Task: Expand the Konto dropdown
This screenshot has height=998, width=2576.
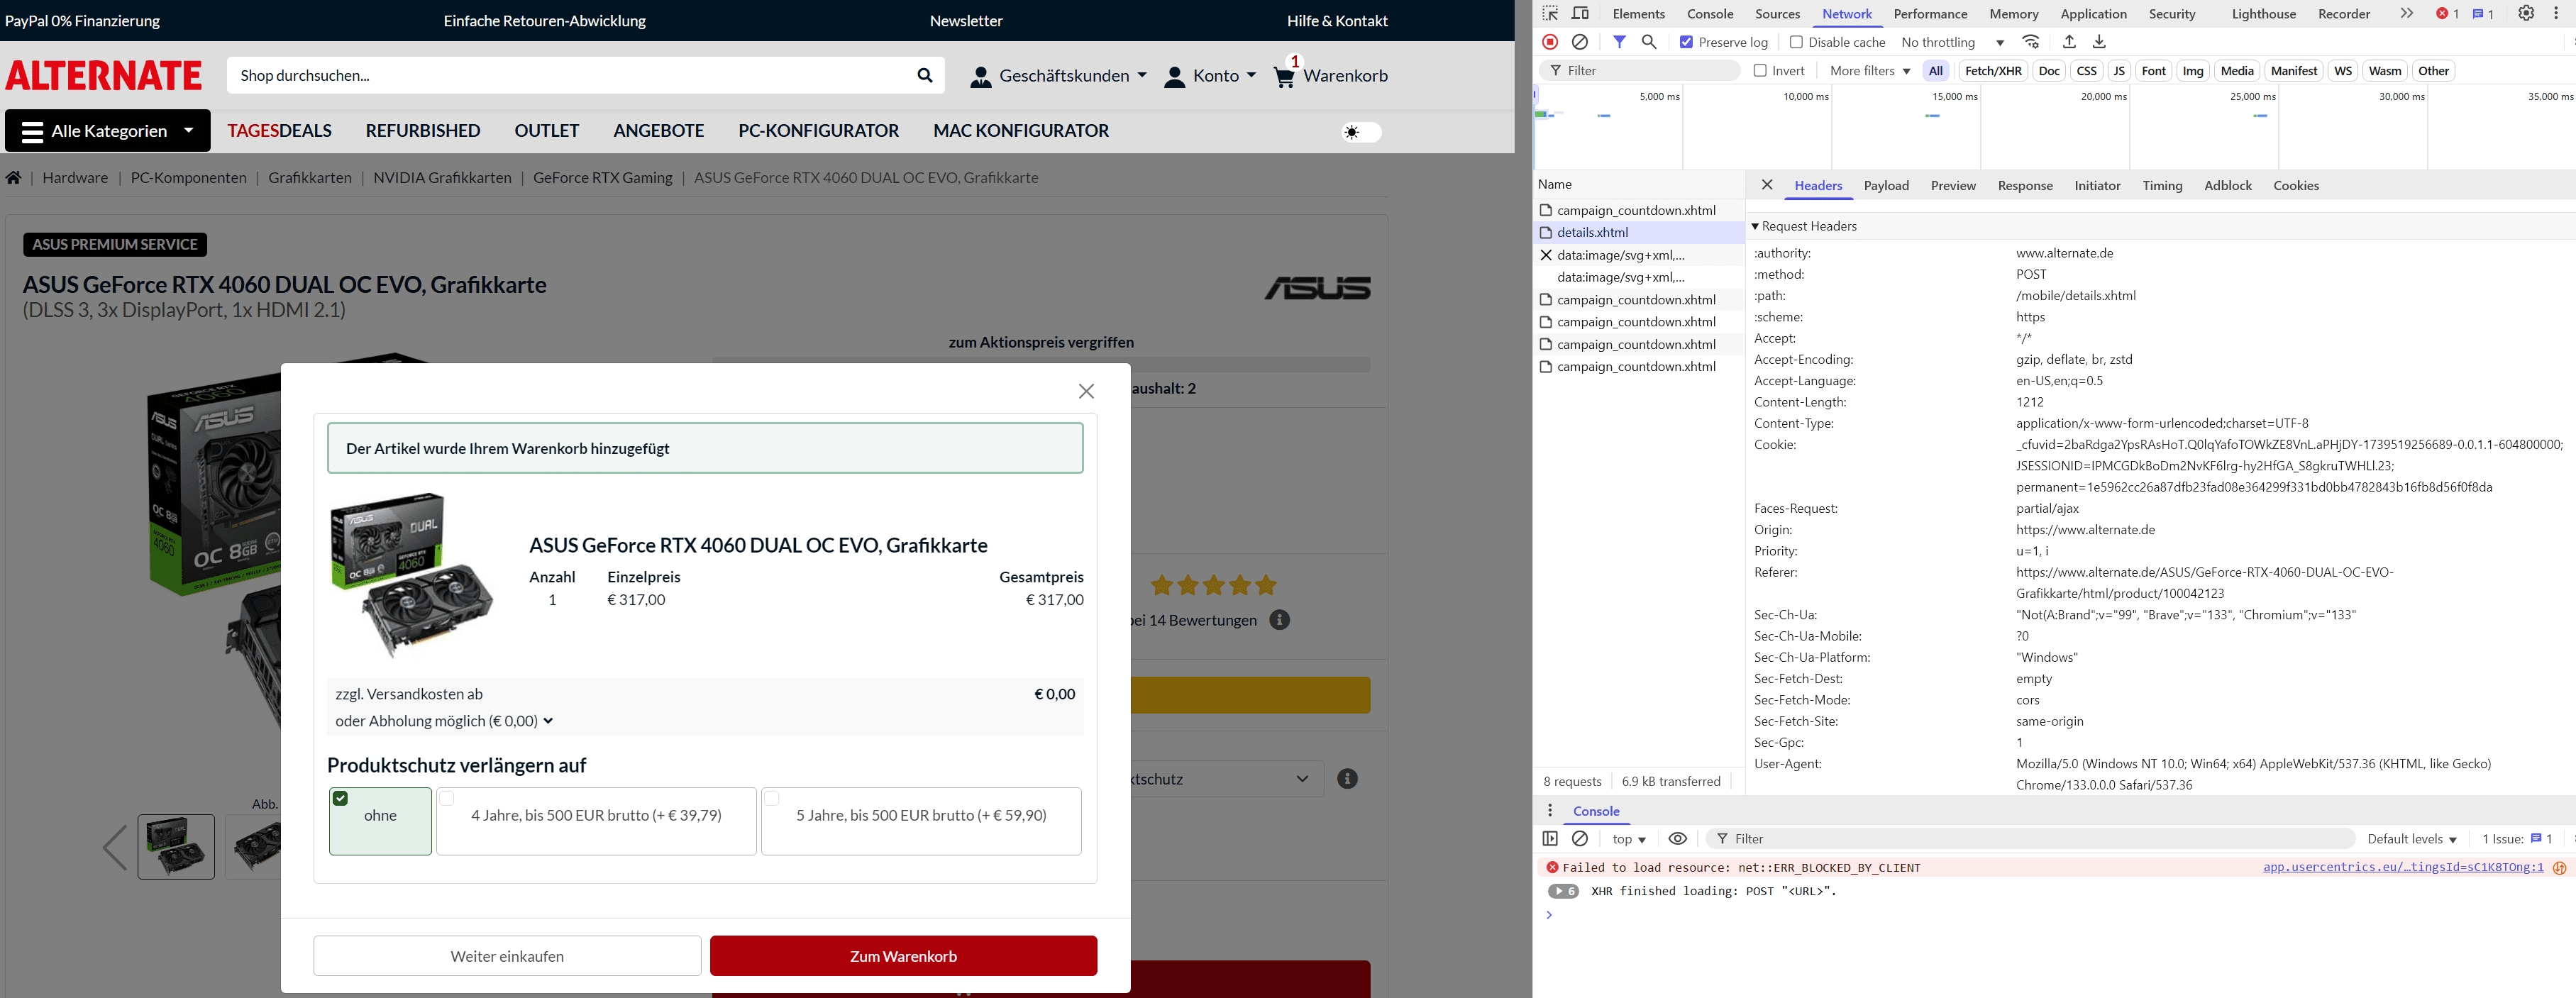Action: (x=1210, y=76)
